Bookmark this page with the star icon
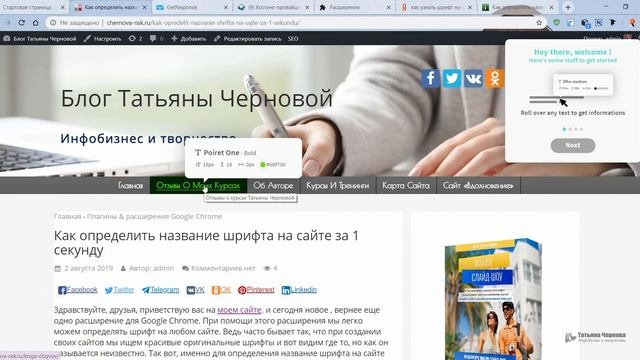The image size is (640, 360). coord(539,23)
